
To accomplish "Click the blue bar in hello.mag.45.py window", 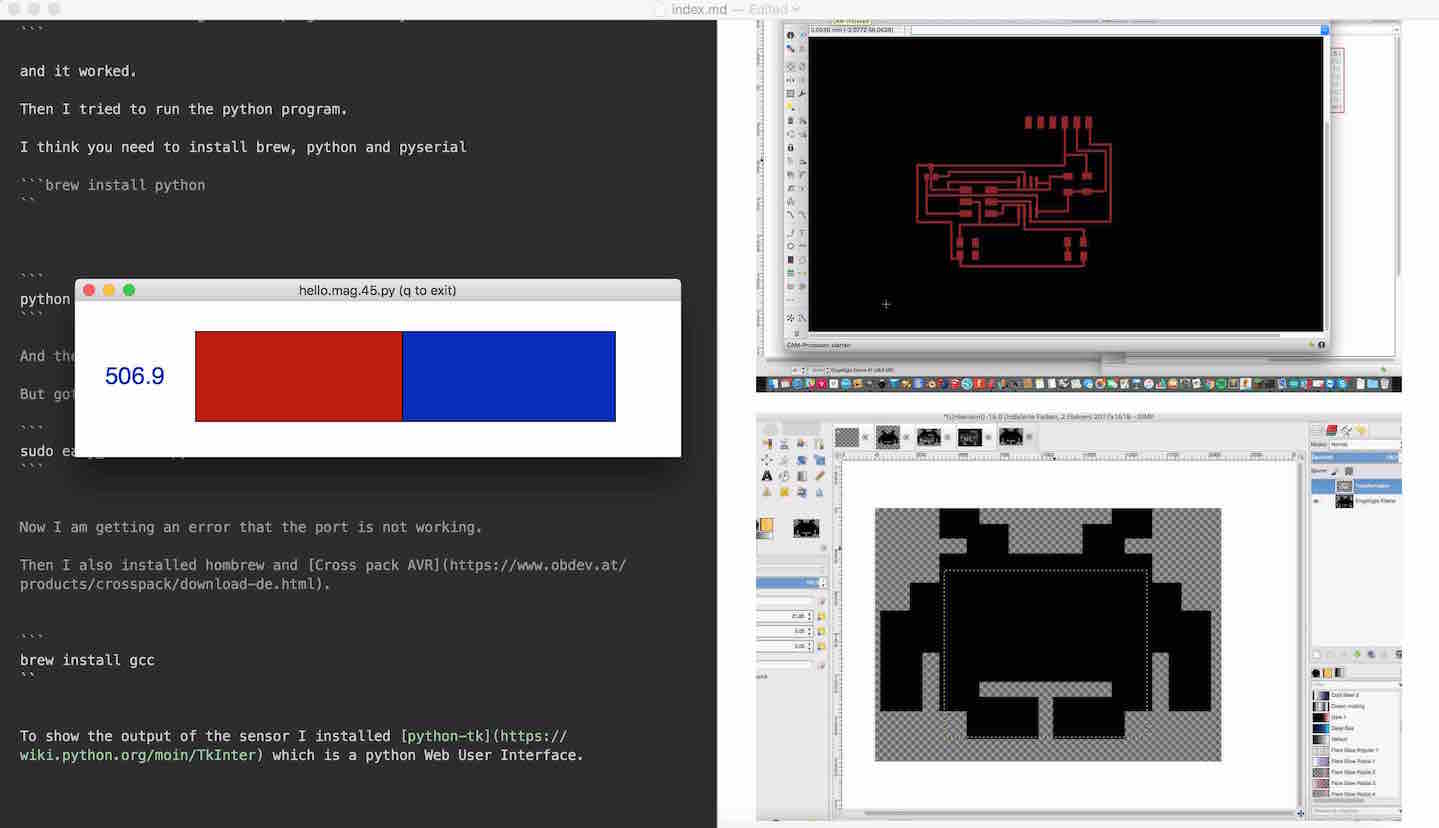I will click(509, 376).
